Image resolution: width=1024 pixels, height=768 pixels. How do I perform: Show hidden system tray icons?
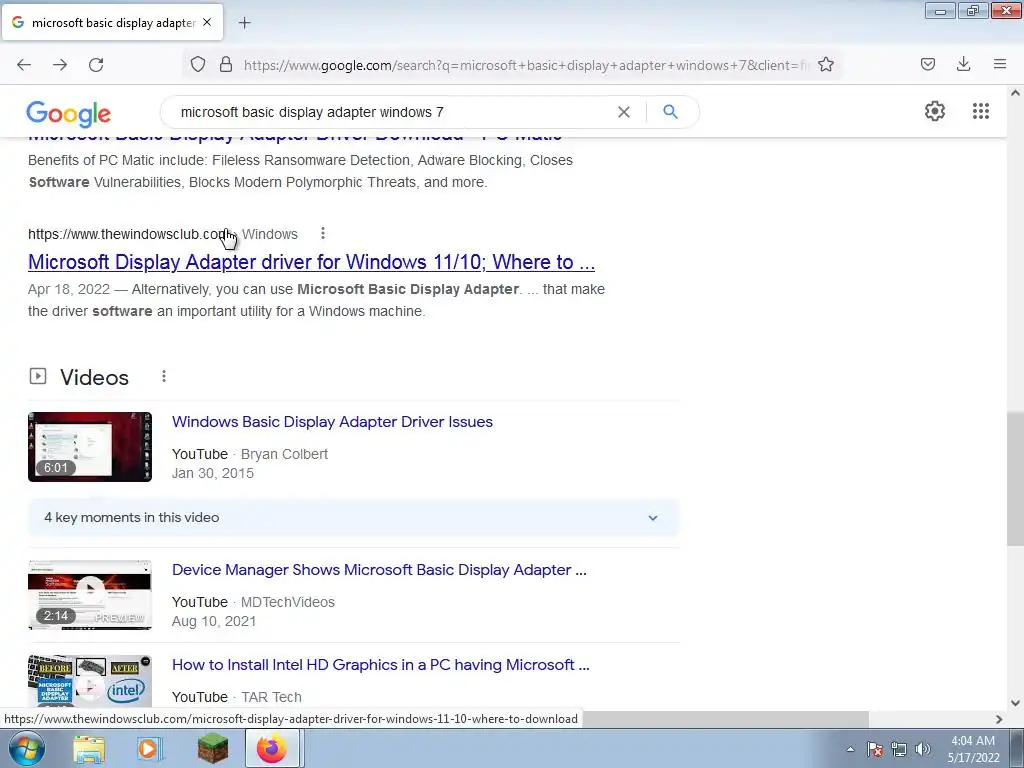[850, 749]
